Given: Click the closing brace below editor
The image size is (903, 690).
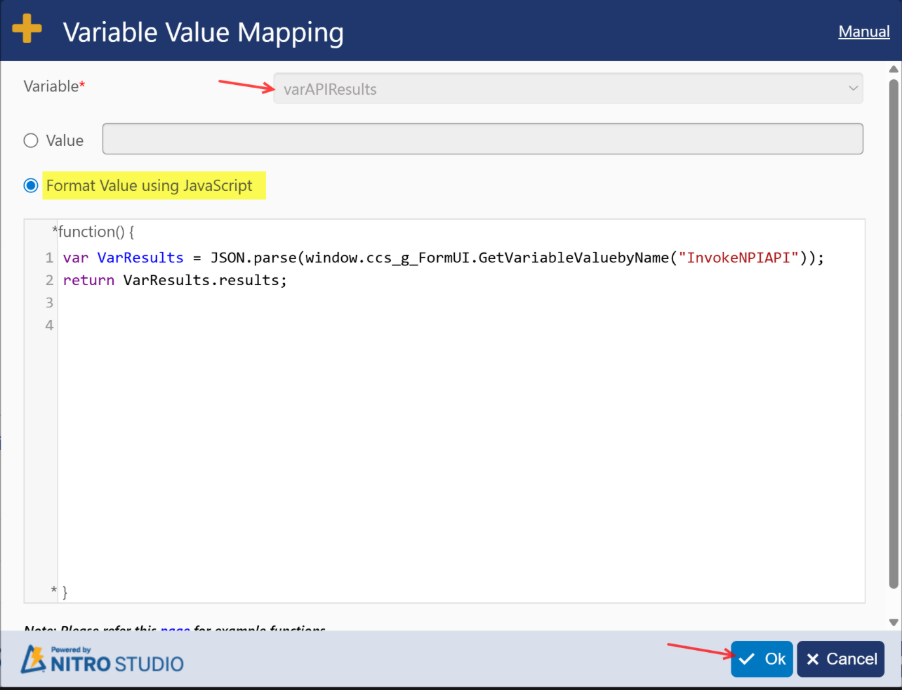Looking at the screenshot, I should click(65, 592).
